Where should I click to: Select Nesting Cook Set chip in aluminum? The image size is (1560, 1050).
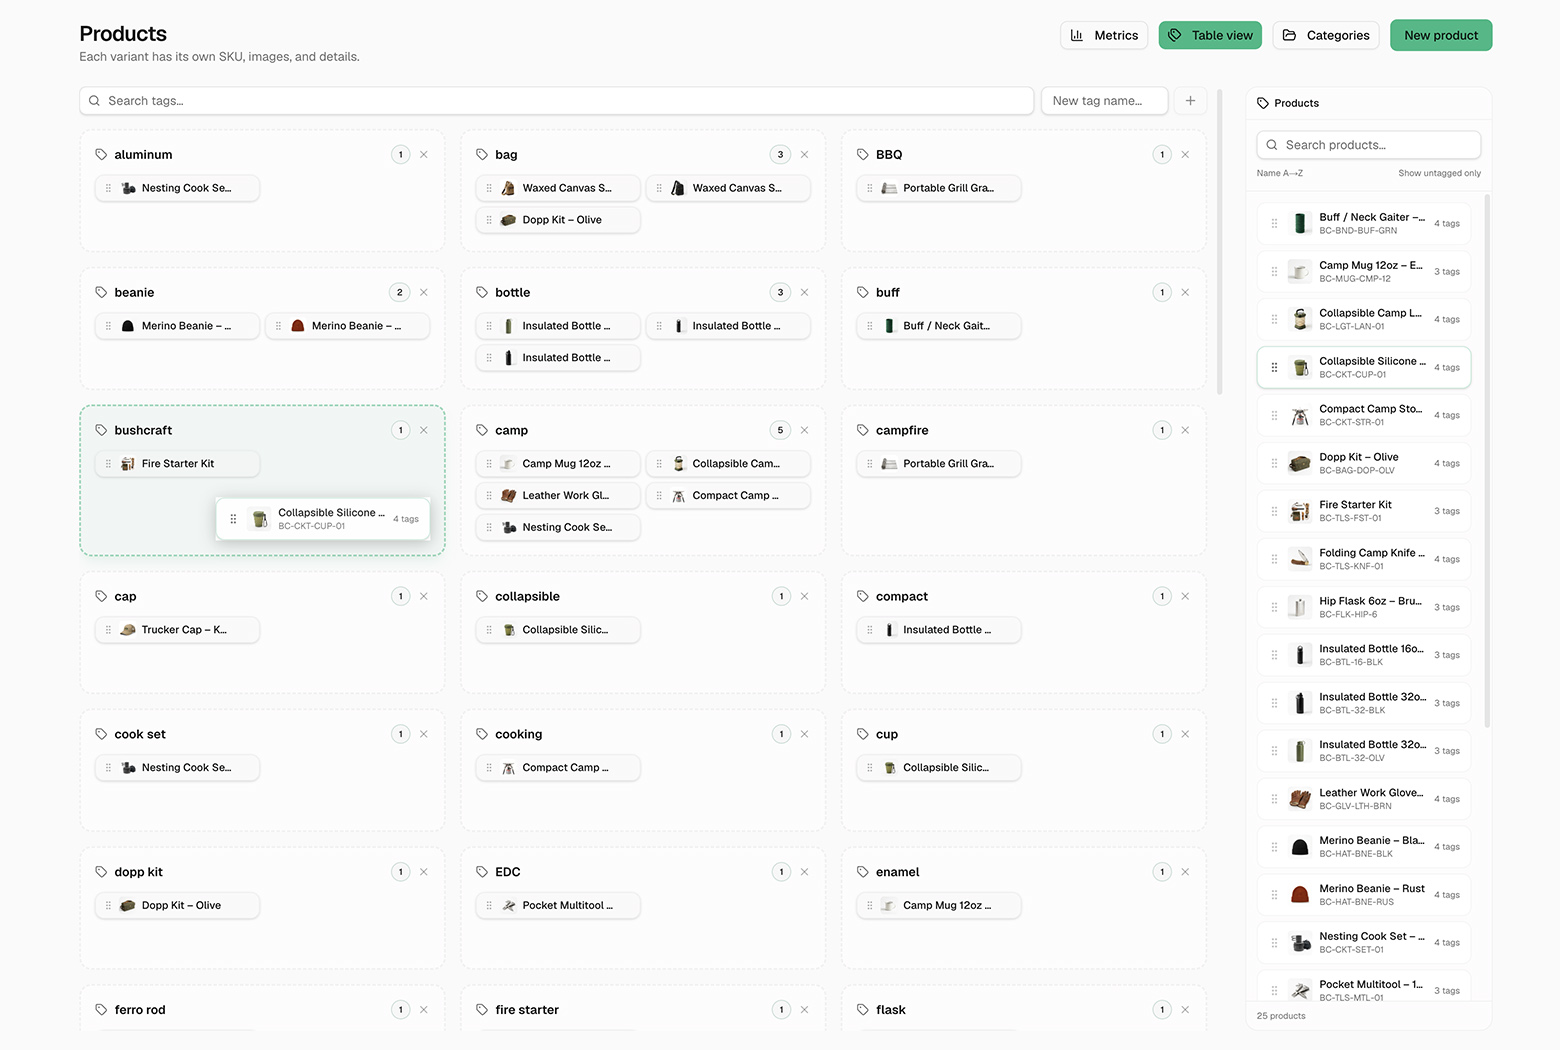(177, 188)
